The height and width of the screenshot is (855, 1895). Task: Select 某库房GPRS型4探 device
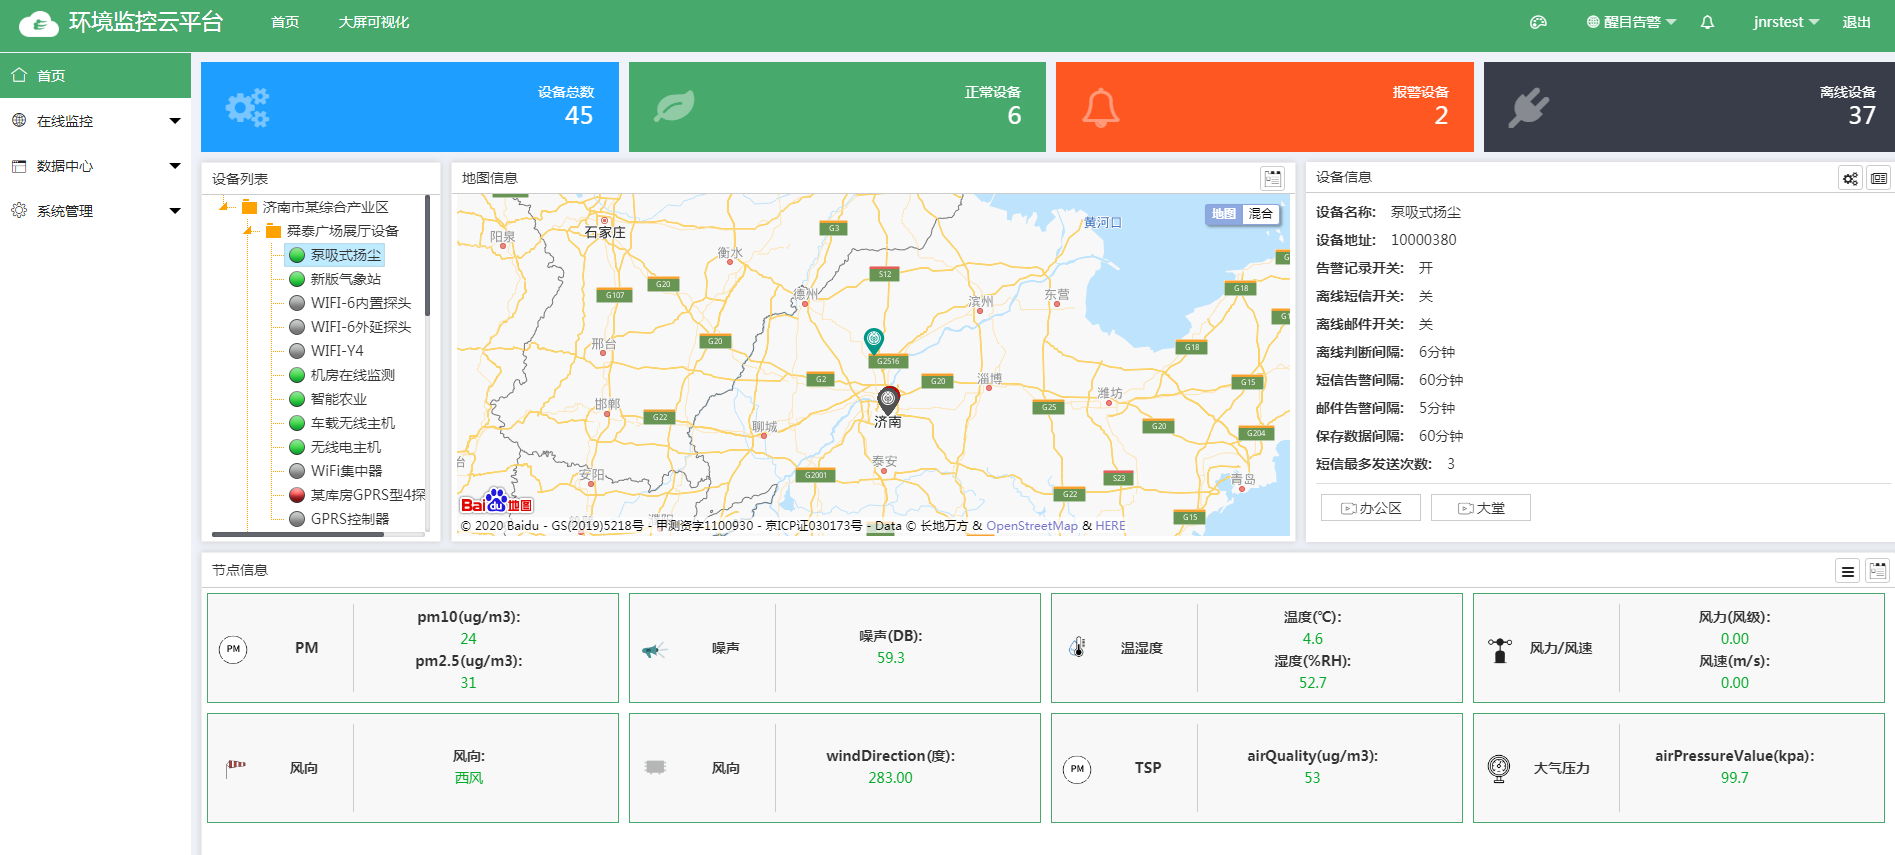357,495
